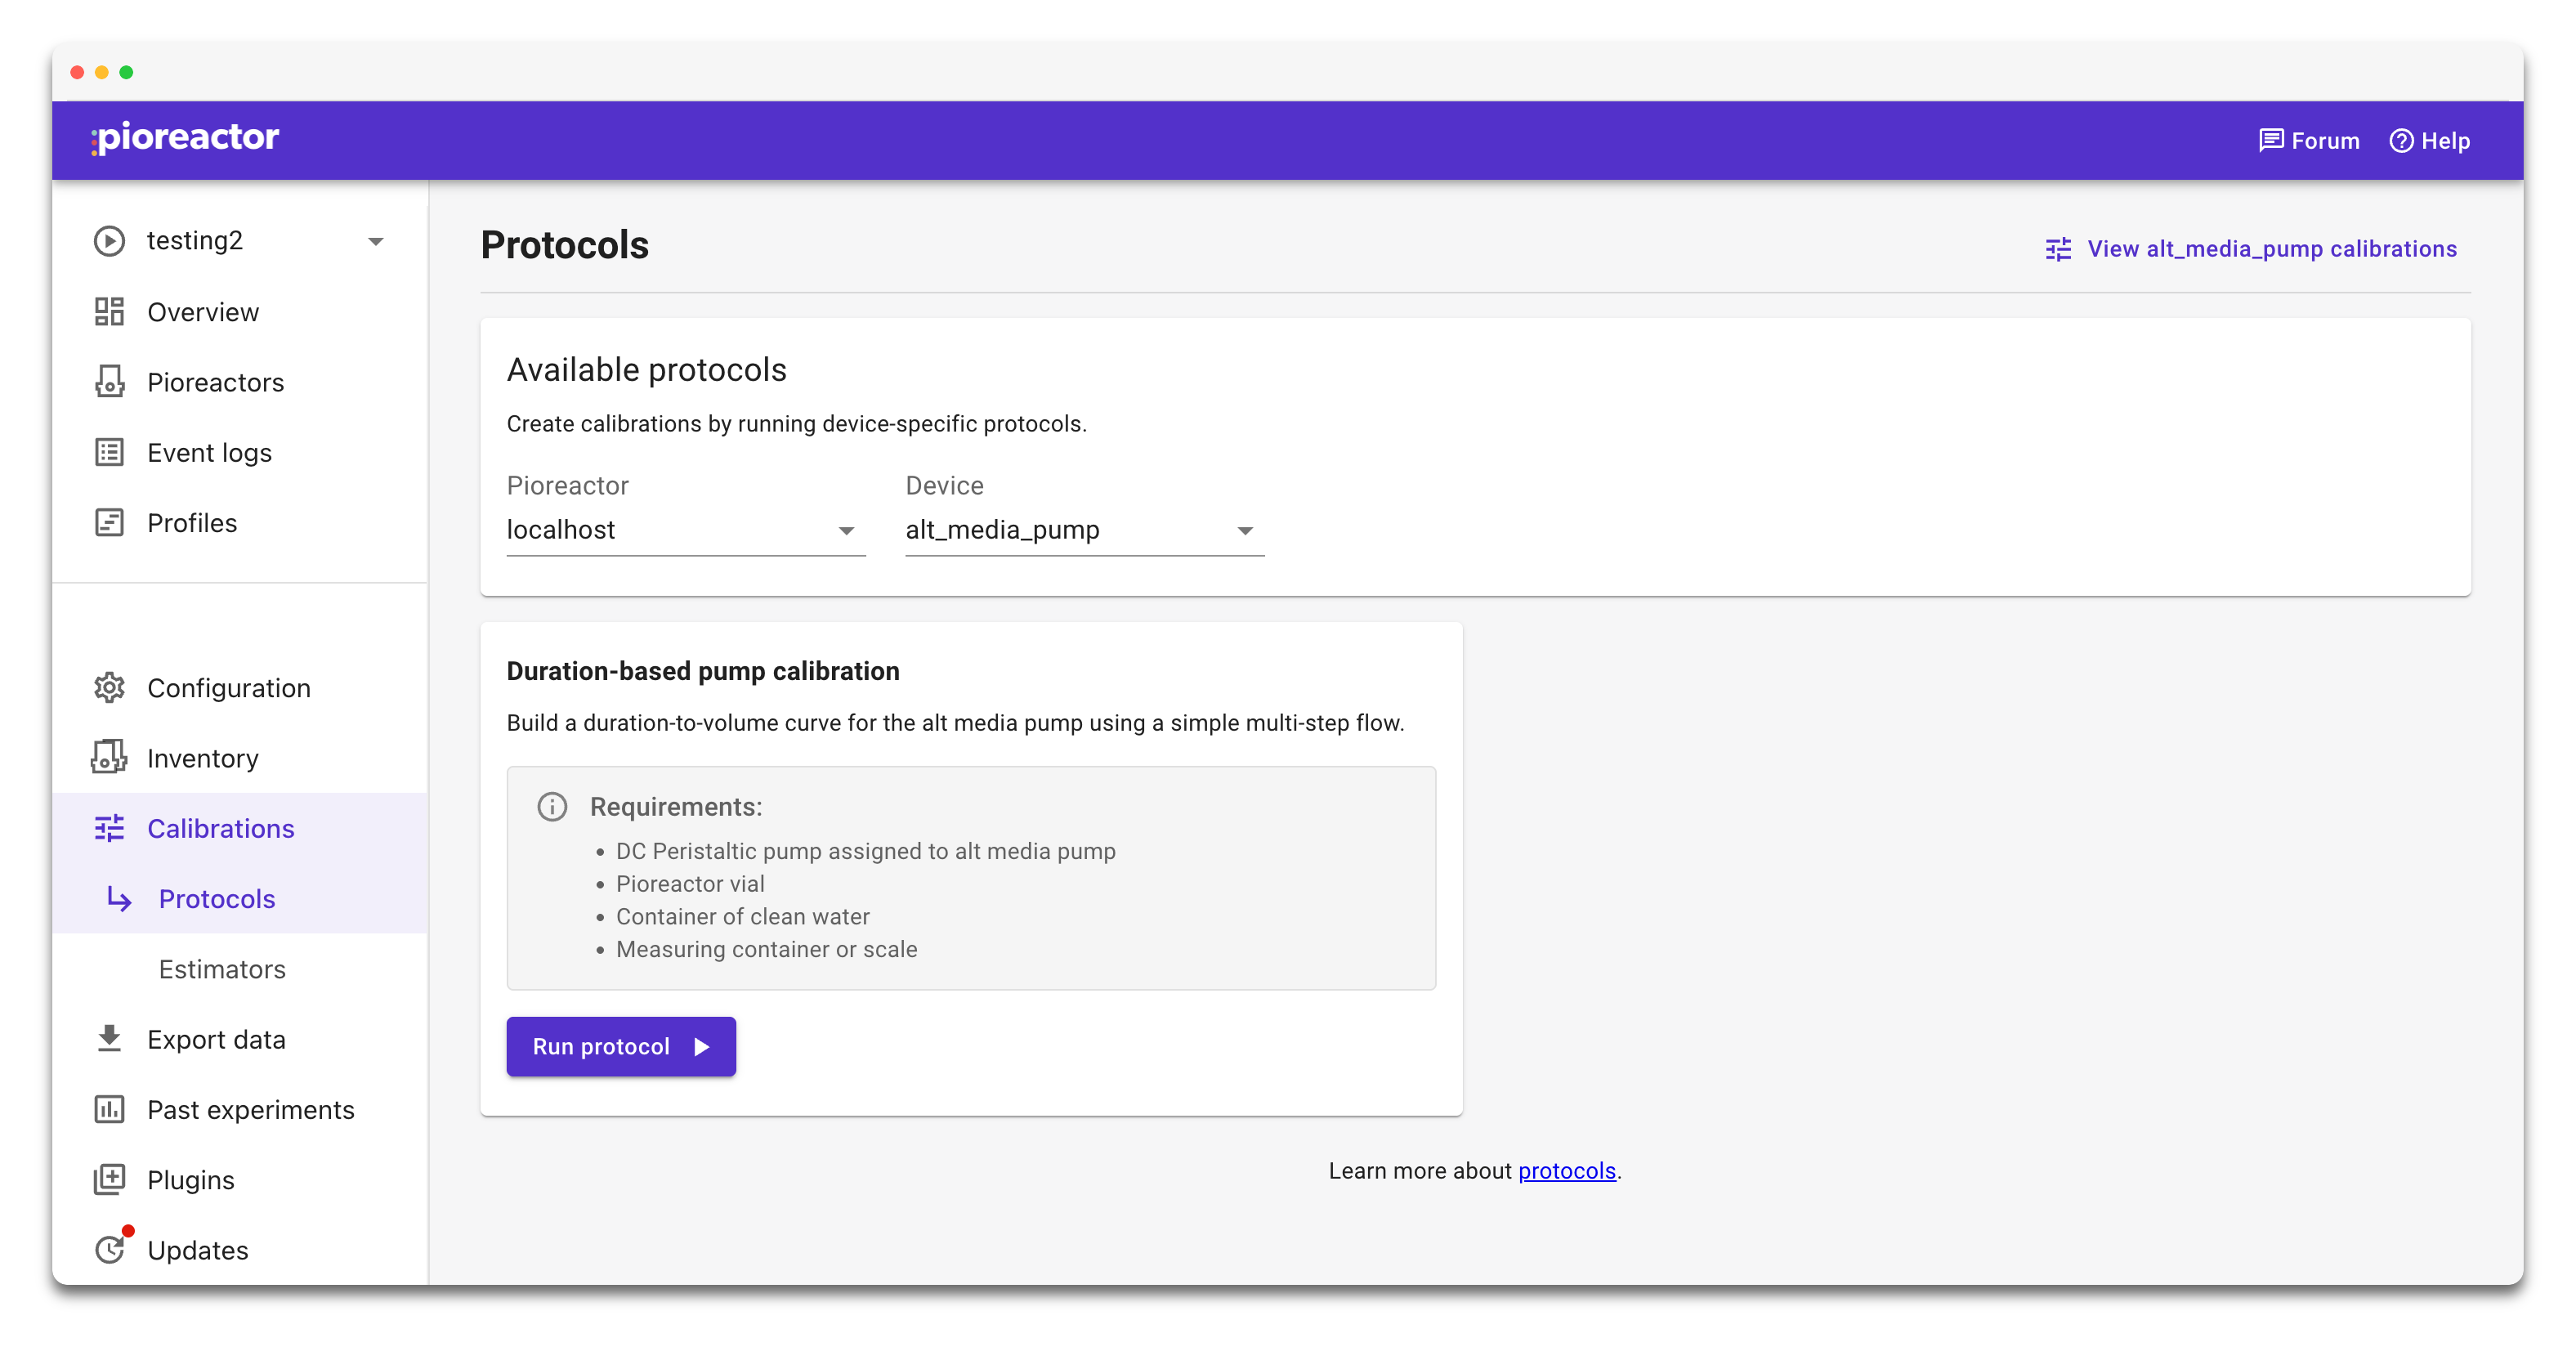Run the duration-based pump calibration protocol
The image size is (2576, 1347).
pos(620,1046)
